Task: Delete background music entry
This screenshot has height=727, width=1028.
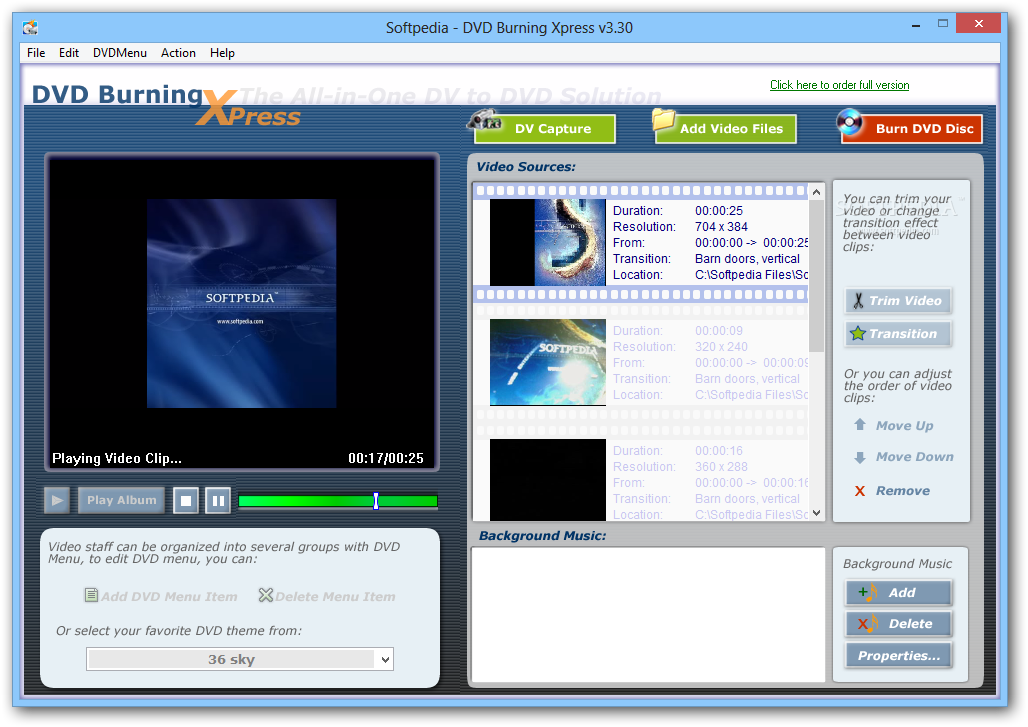Action: click(x=898, y=624)
